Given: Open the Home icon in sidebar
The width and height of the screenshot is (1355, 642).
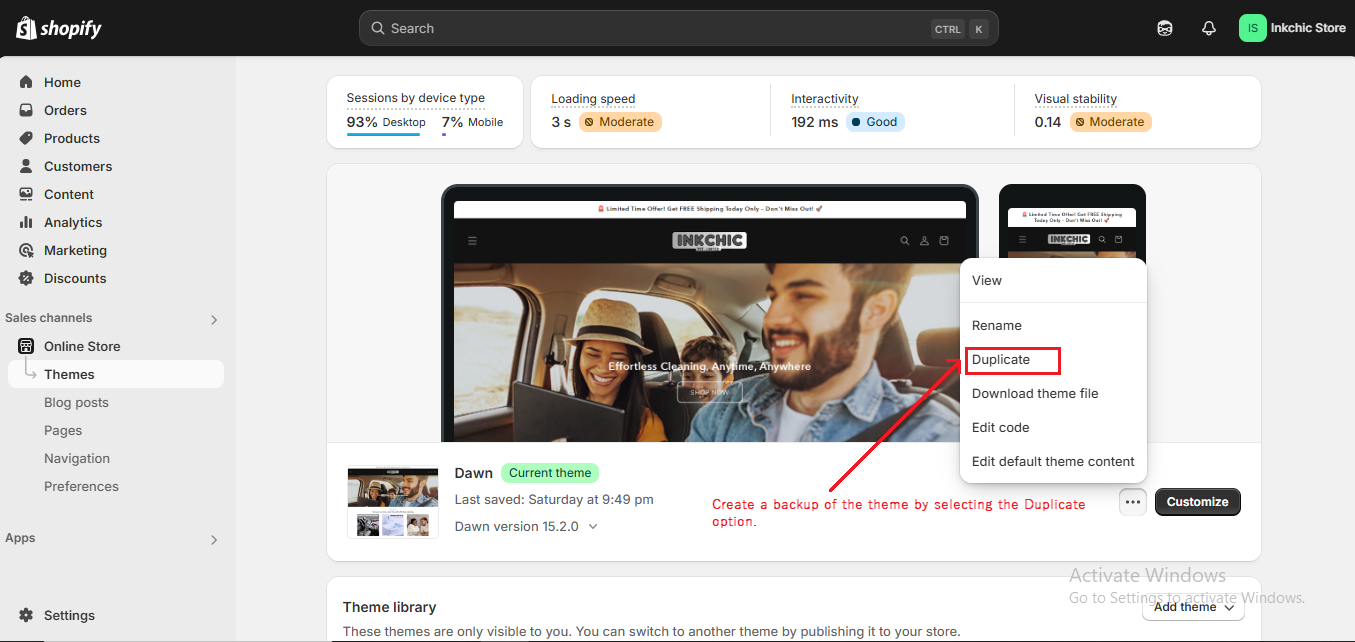Looking at the screenshot, I should [x=26, y=82].
